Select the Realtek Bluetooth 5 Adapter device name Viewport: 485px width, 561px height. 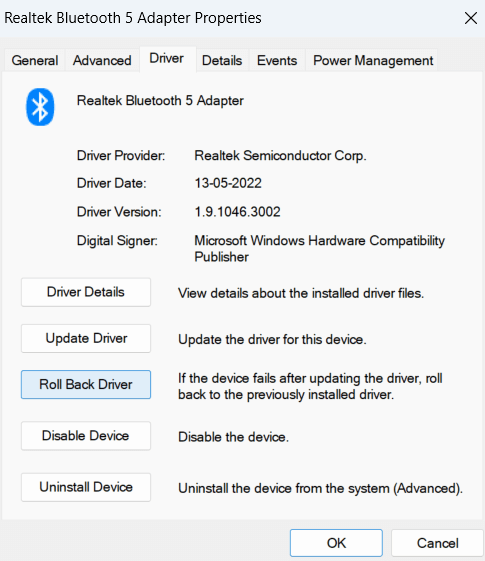160,101
